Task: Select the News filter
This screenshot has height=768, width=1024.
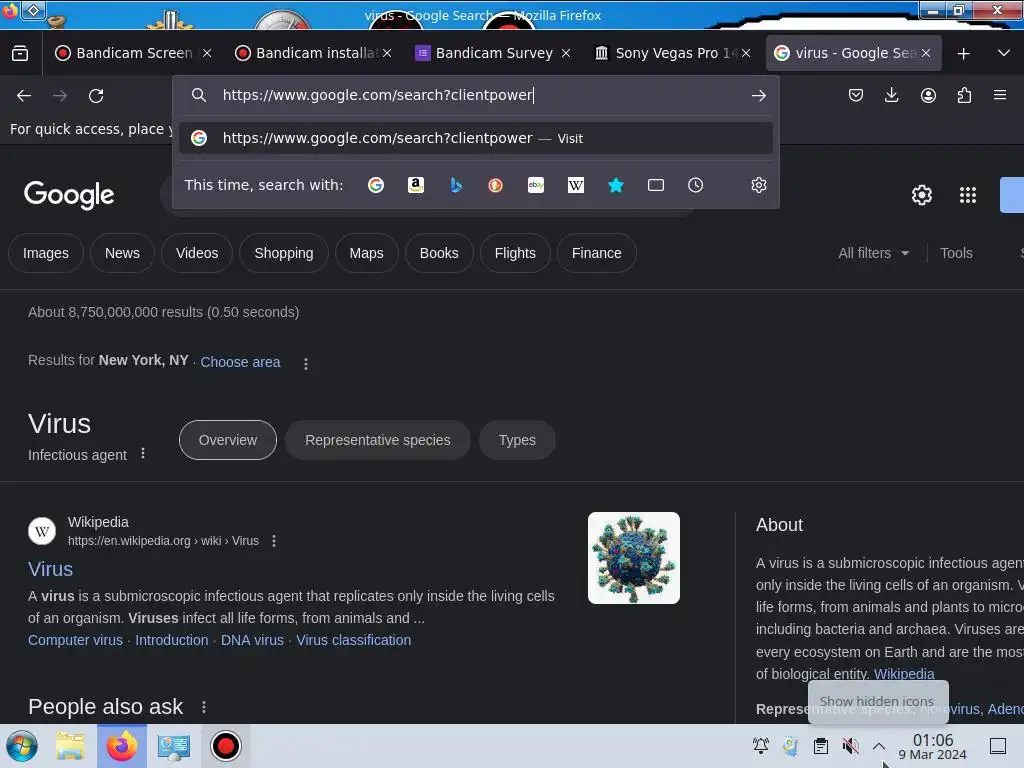Action: 122,253
